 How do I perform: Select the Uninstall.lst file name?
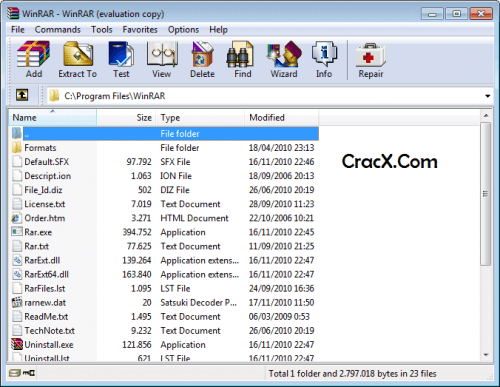[x=47, y=358]
